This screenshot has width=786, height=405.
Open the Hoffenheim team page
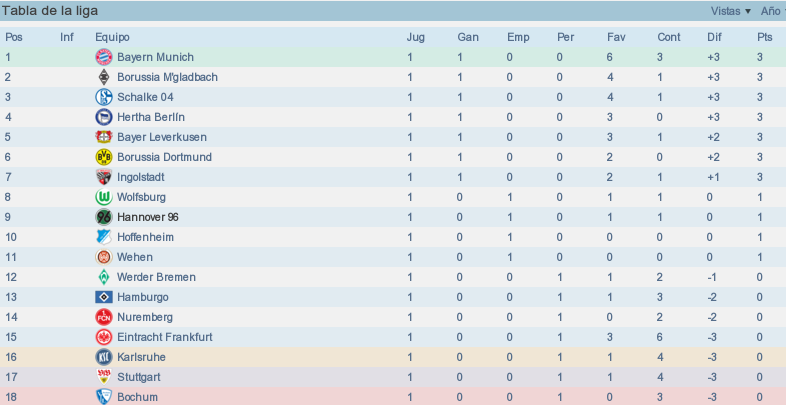145,237
